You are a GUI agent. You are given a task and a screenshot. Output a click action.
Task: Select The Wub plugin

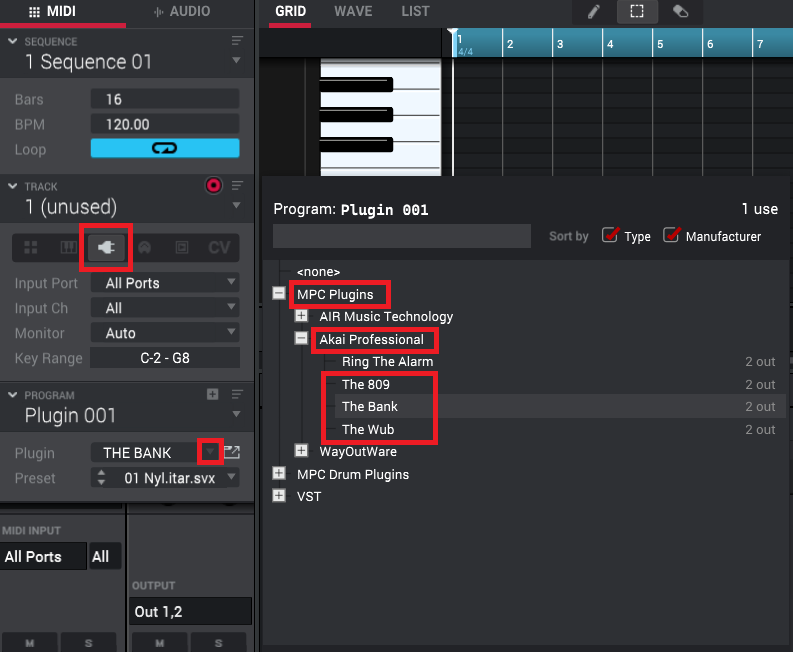click(368, 429)
